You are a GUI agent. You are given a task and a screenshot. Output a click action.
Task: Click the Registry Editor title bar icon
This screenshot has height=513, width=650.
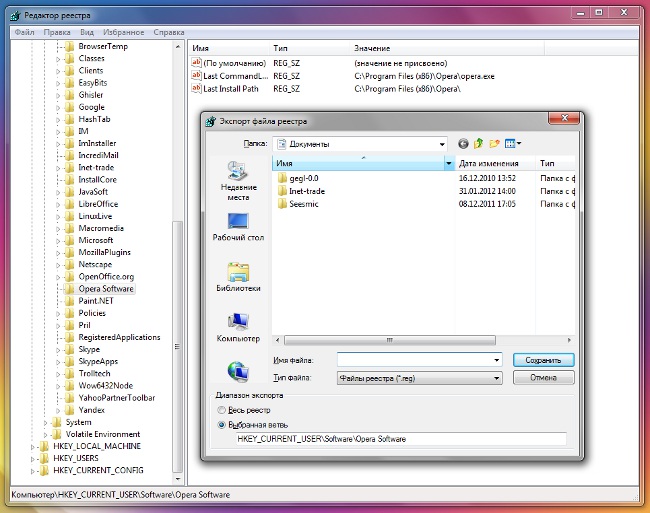pos(15,16)
